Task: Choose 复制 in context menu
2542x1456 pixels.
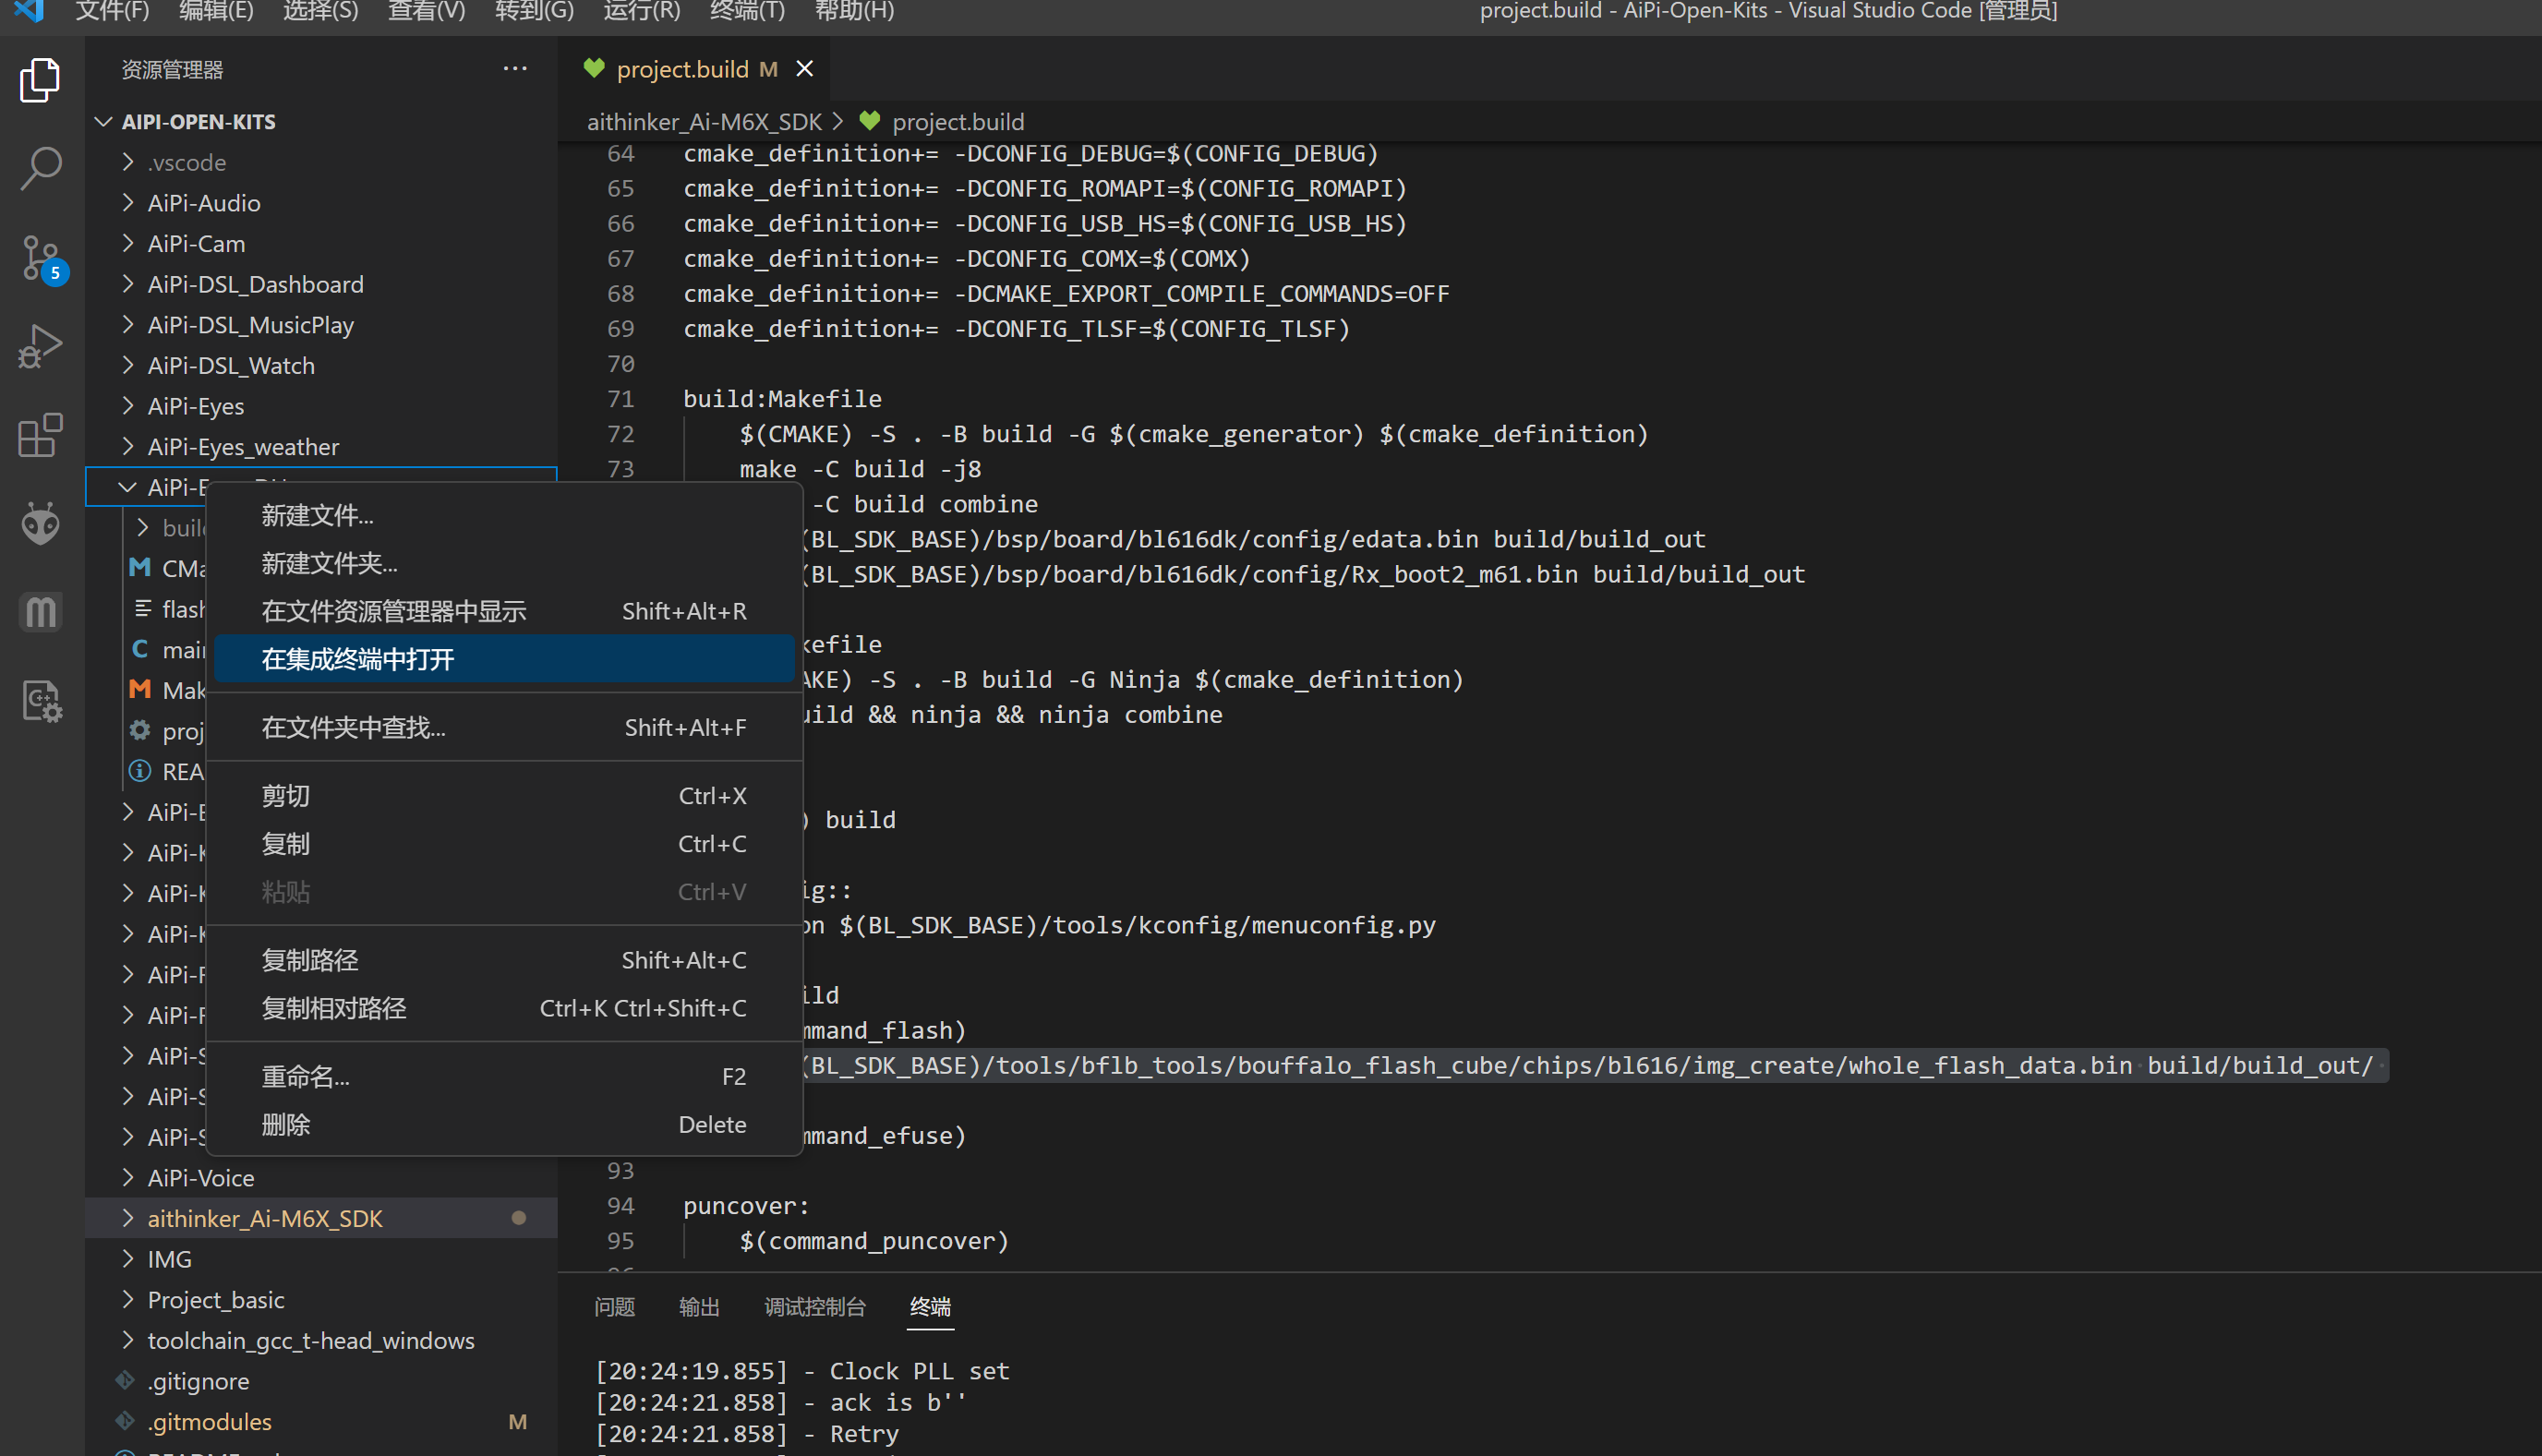Action: [504, 844]
